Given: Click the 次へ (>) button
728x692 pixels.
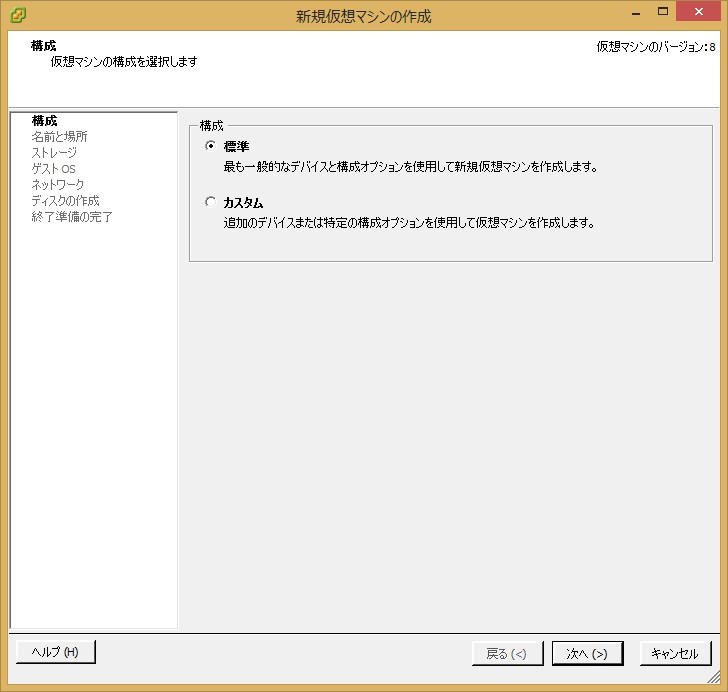Looking at the screenshot, I should [587, 653].
